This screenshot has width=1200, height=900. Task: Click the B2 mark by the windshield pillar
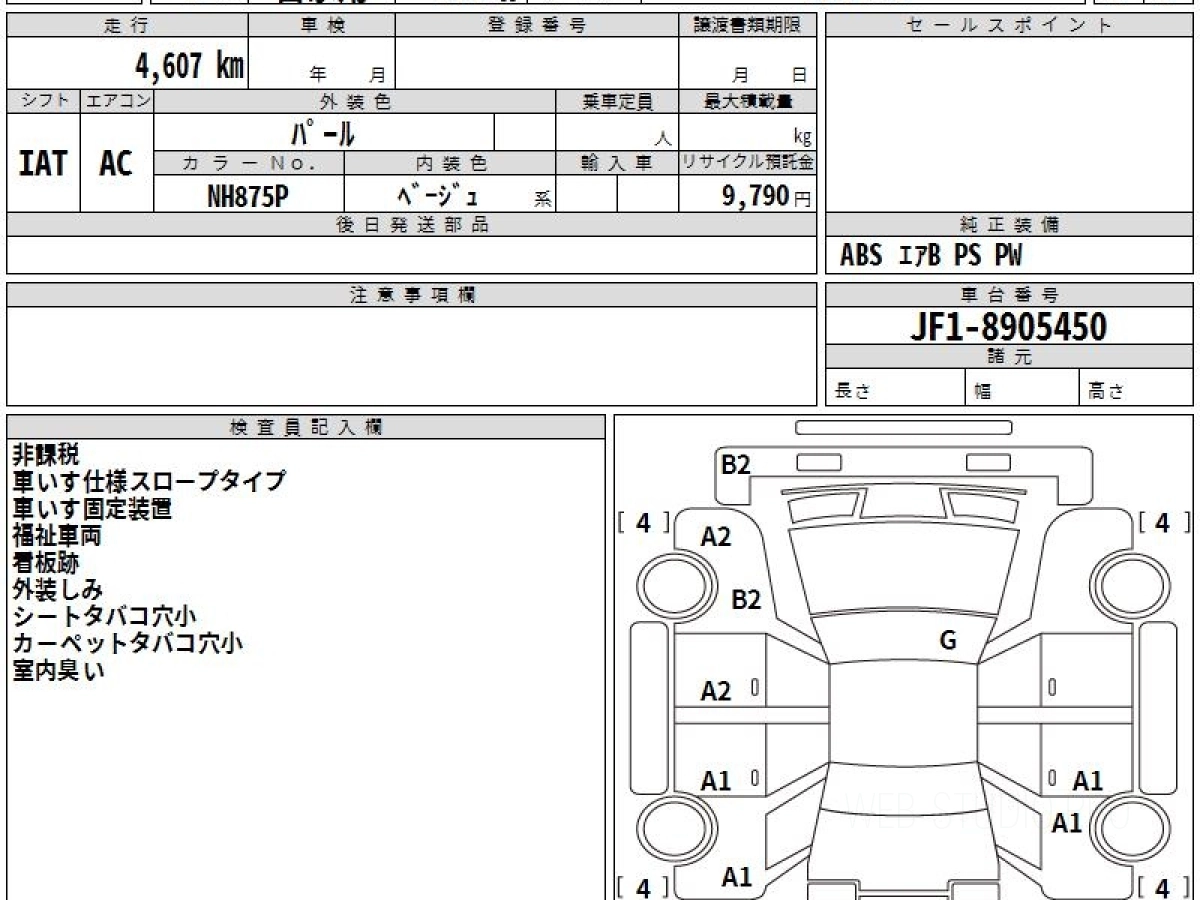[746, 600]
